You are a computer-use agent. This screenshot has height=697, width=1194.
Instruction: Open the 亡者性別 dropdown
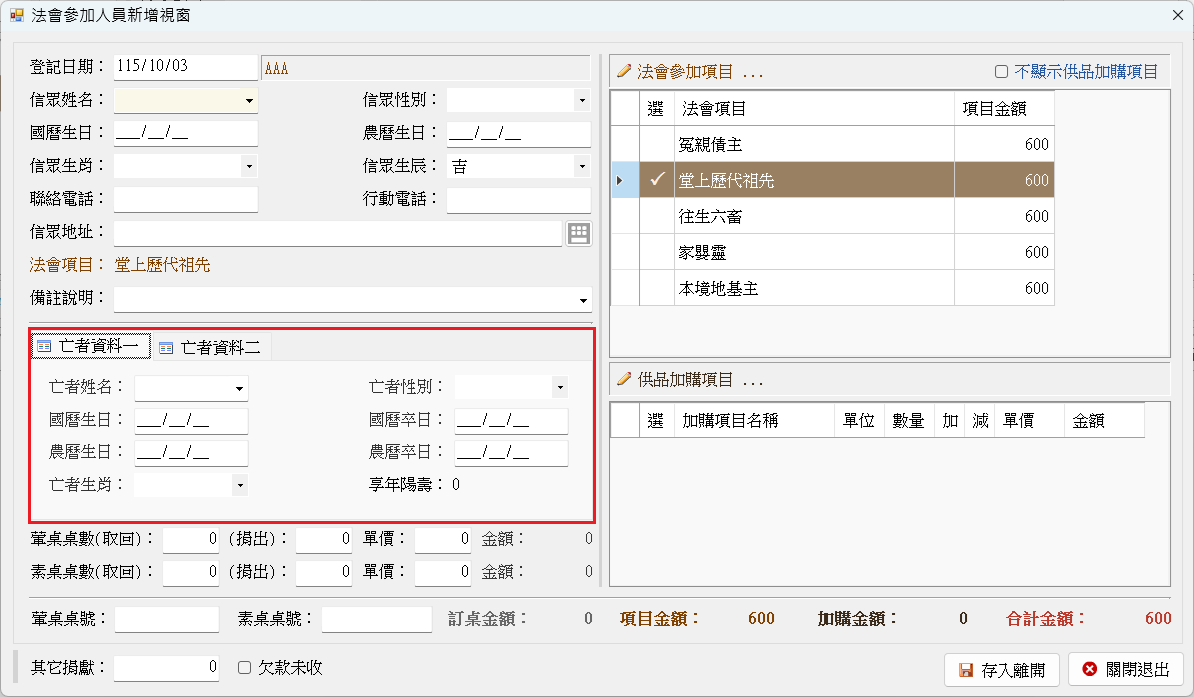pyautogui.click(x=560, y=388)
